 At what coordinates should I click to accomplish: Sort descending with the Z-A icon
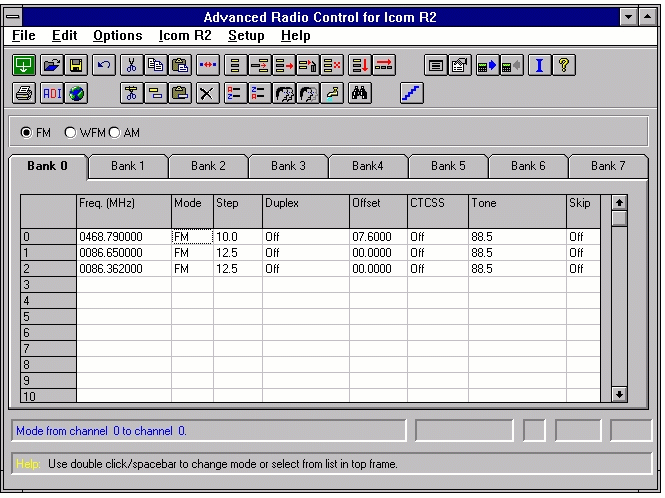(259, 93)
